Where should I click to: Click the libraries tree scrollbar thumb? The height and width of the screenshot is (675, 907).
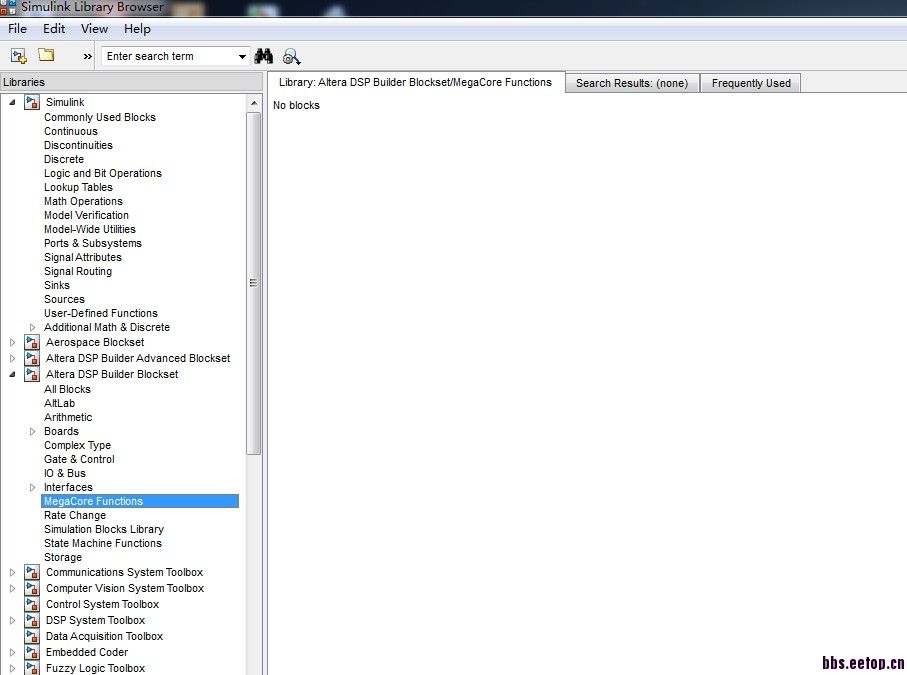tap(253, 283)
